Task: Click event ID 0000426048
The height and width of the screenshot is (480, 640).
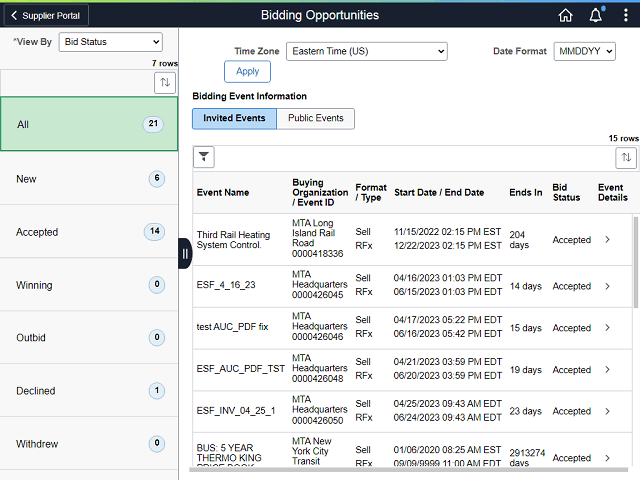Action: tap(318, 379)
